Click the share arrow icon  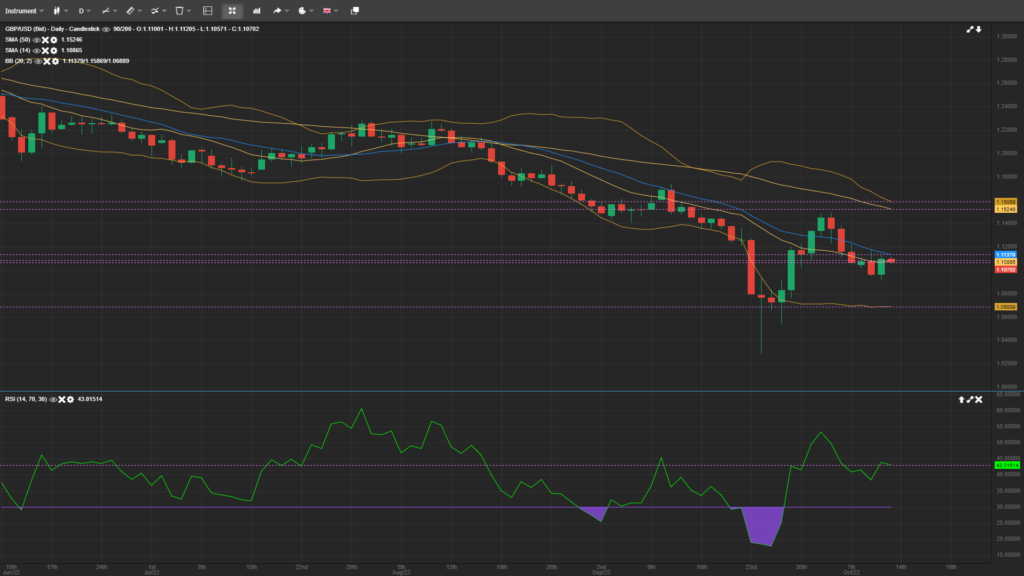[279, 11]
